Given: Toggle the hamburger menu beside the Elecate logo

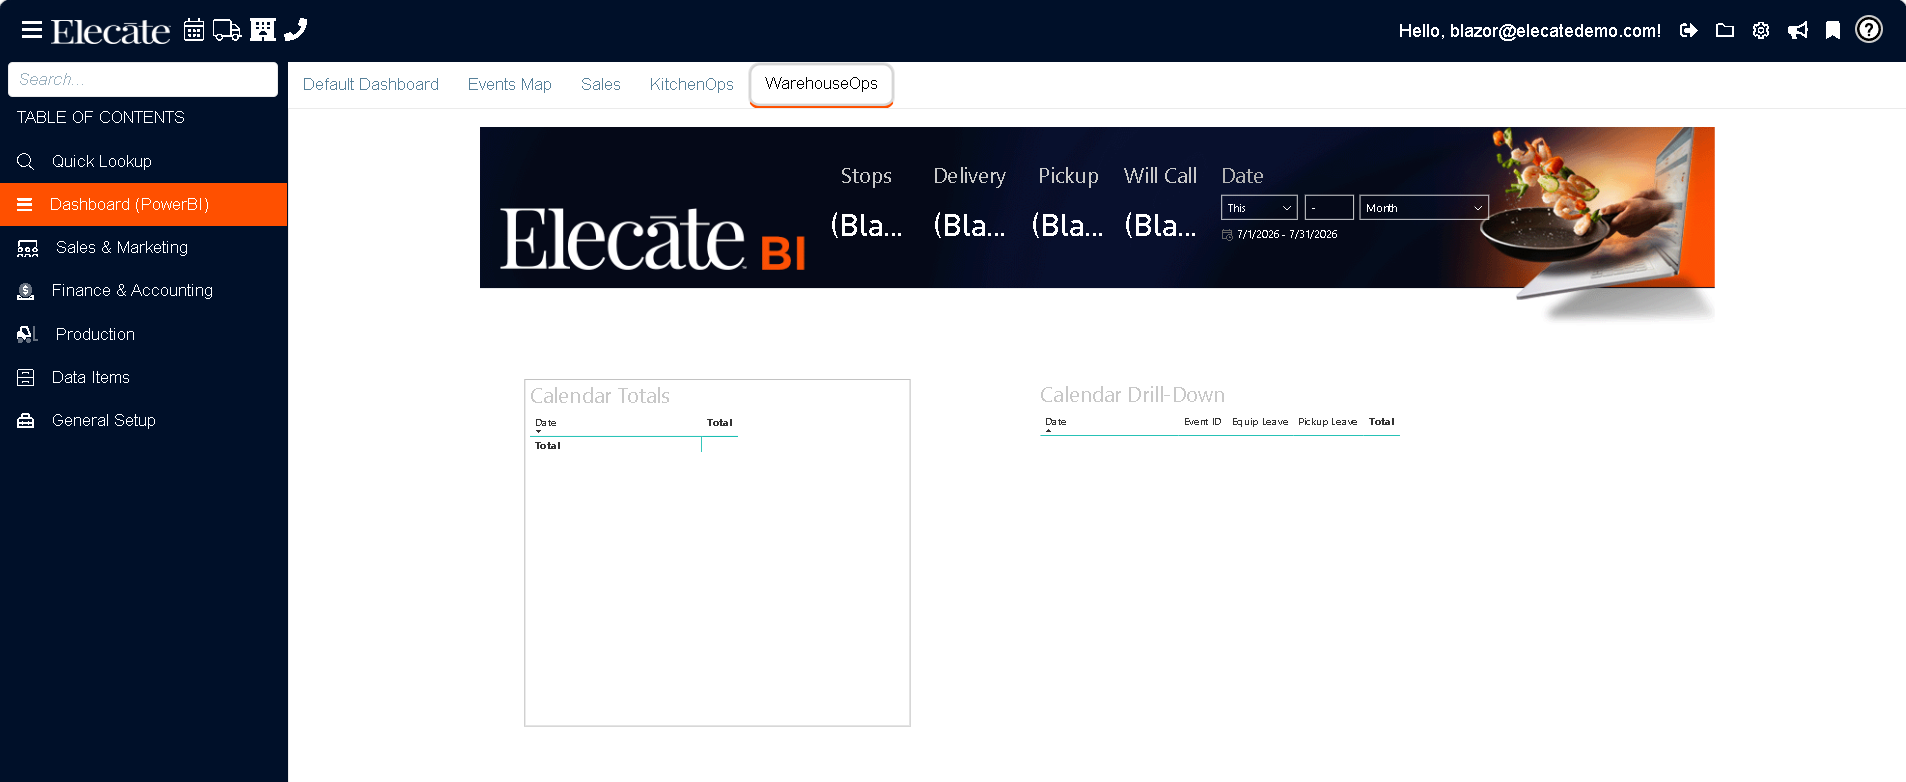Looking at the screenshot, I should click(x=31, y=30).
